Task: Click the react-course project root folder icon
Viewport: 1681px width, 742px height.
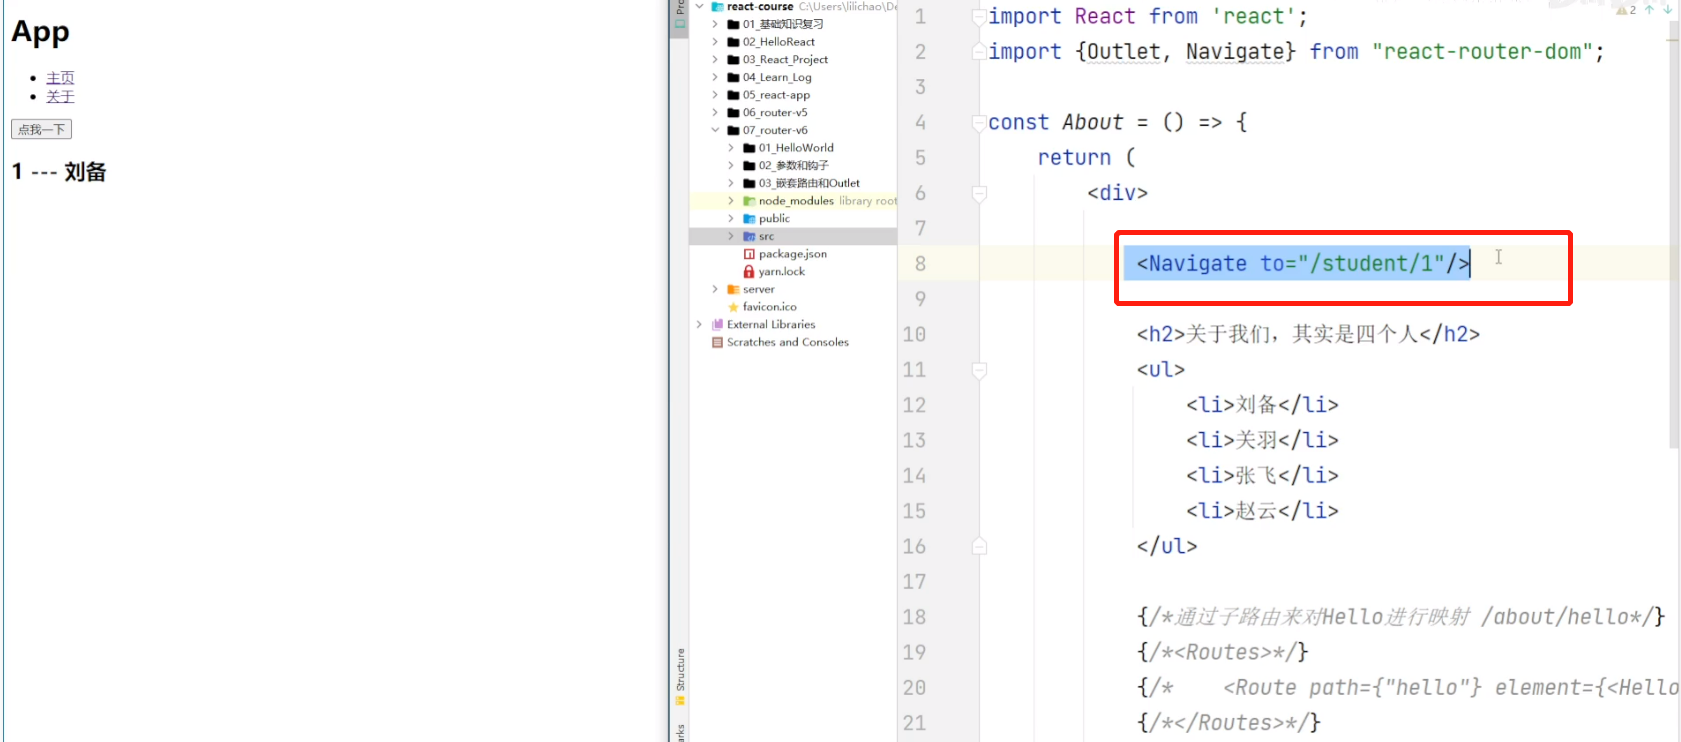Action: click(x=717, y=6)
